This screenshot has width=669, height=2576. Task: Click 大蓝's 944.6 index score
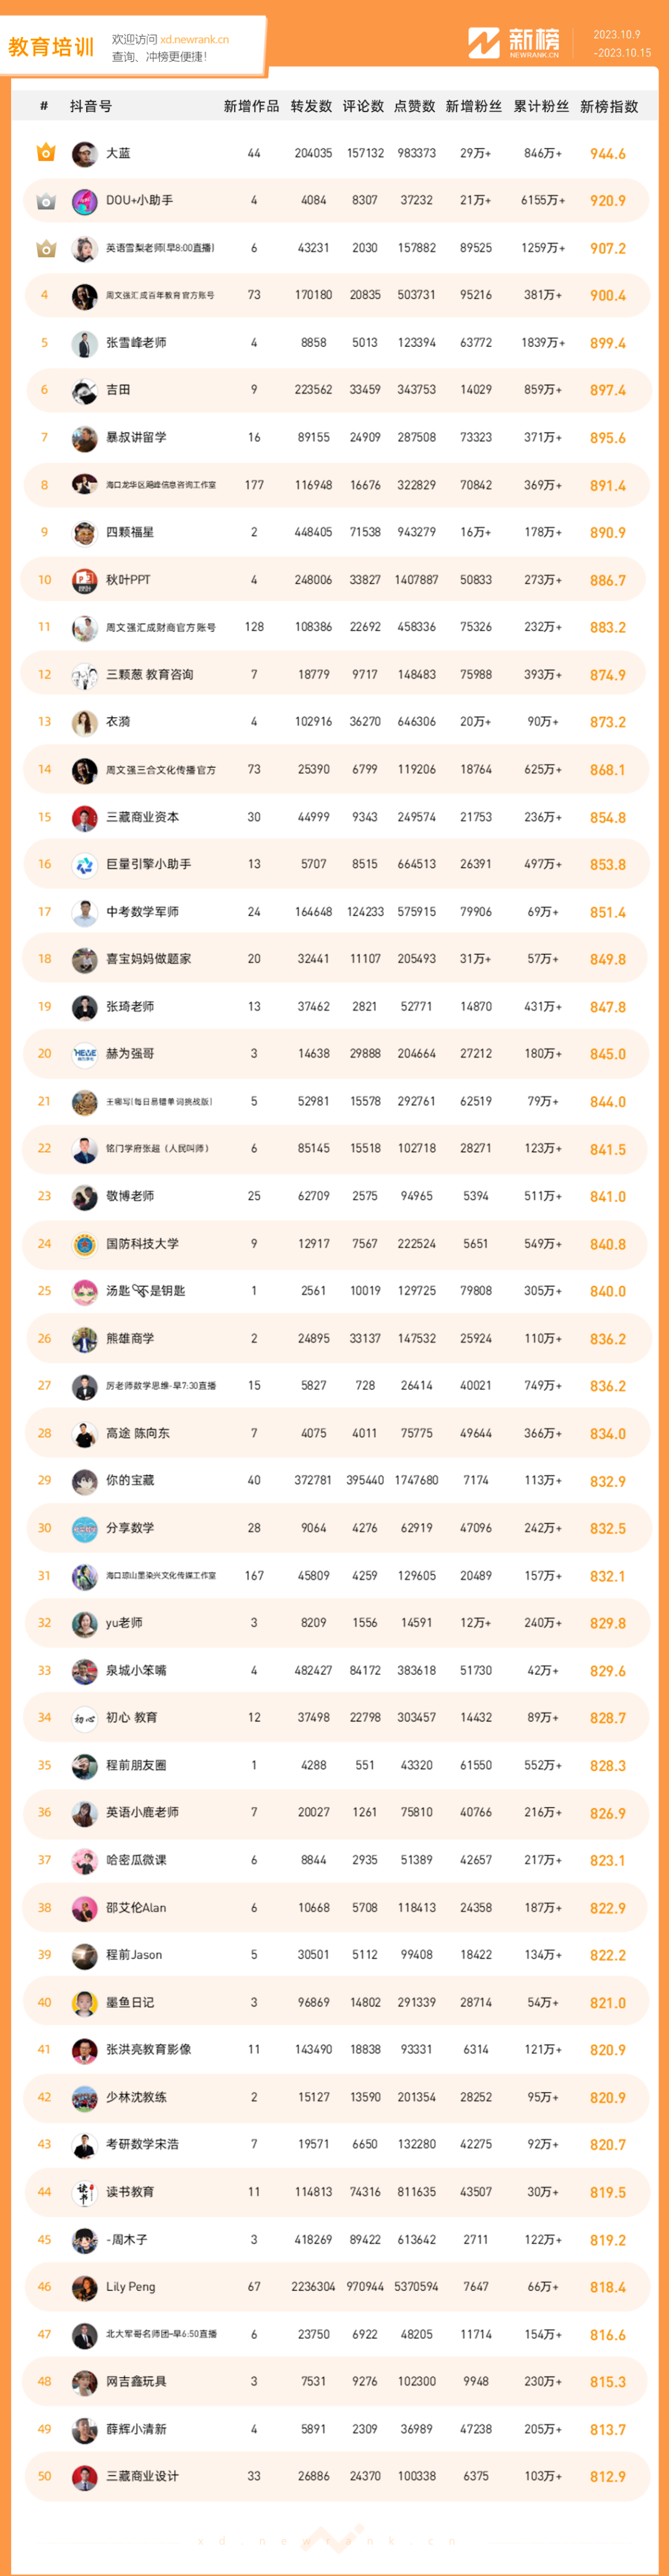coord(607,154)
